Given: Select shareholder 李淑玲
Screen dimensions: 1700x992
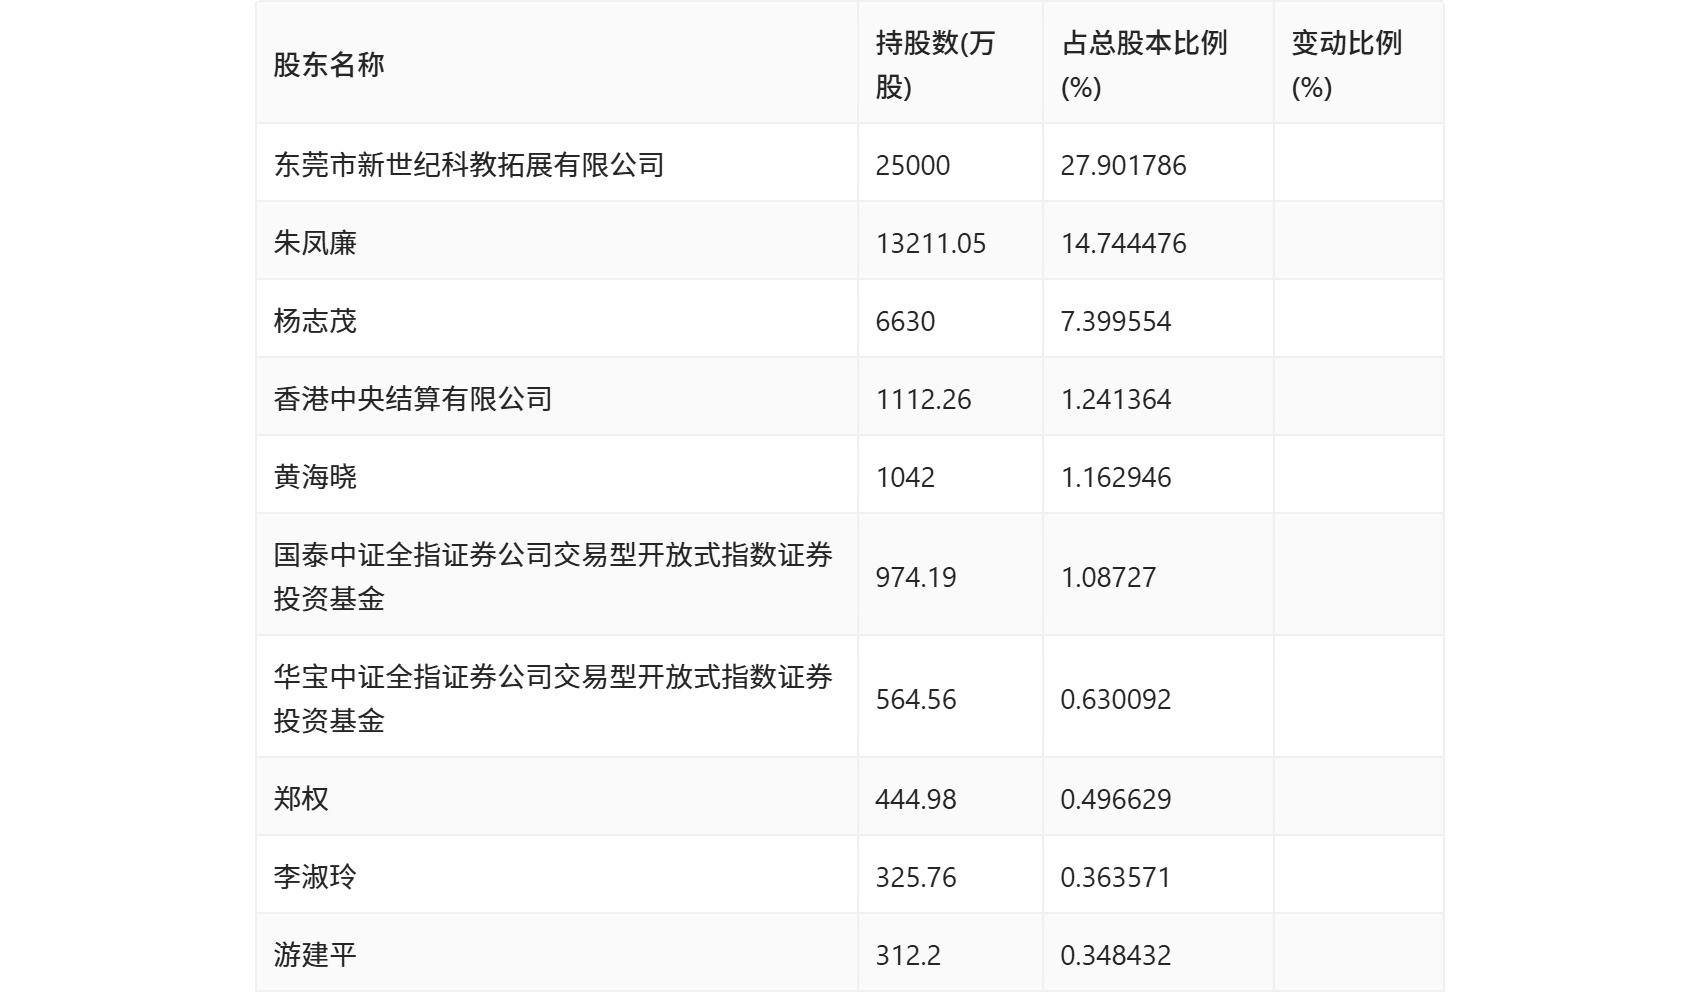Looking at the screenshot, I should (x=315, y=877).
